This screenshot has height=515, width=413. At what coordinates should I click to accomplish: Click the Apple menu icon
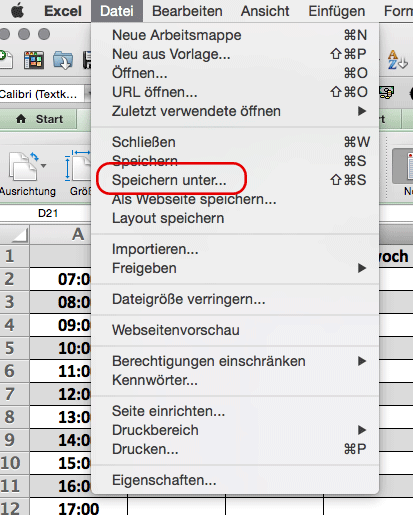coord(17,11)
